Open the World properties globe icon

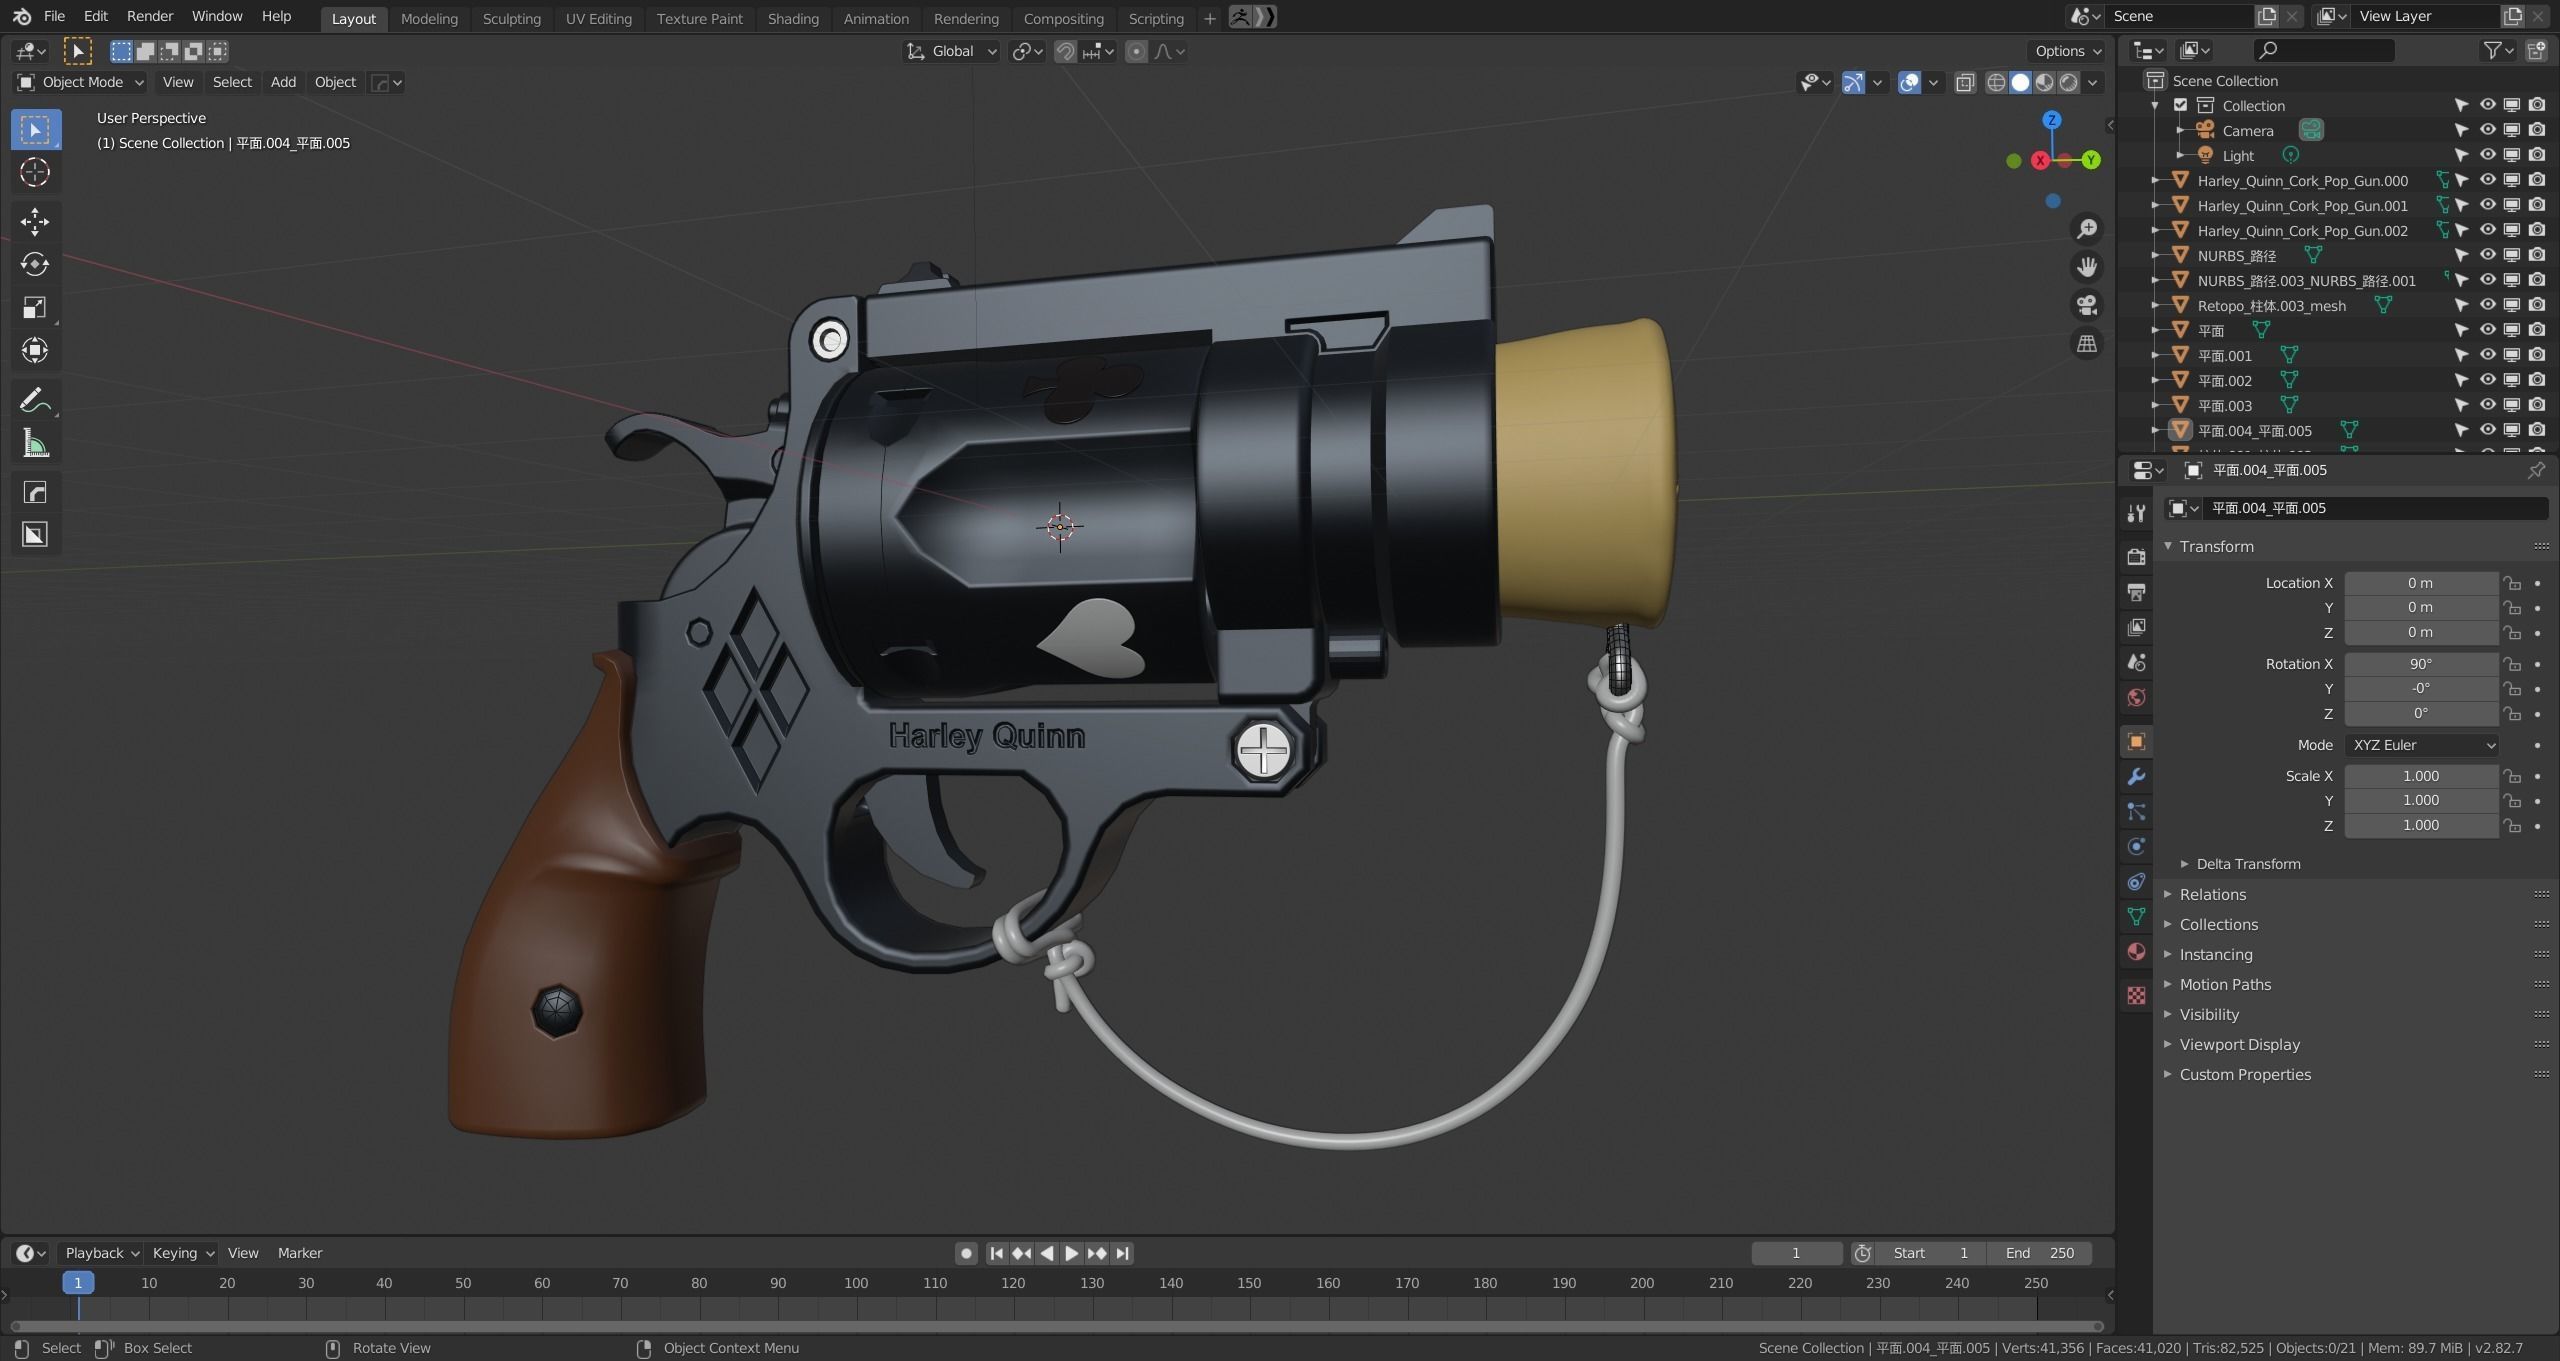2136,697
